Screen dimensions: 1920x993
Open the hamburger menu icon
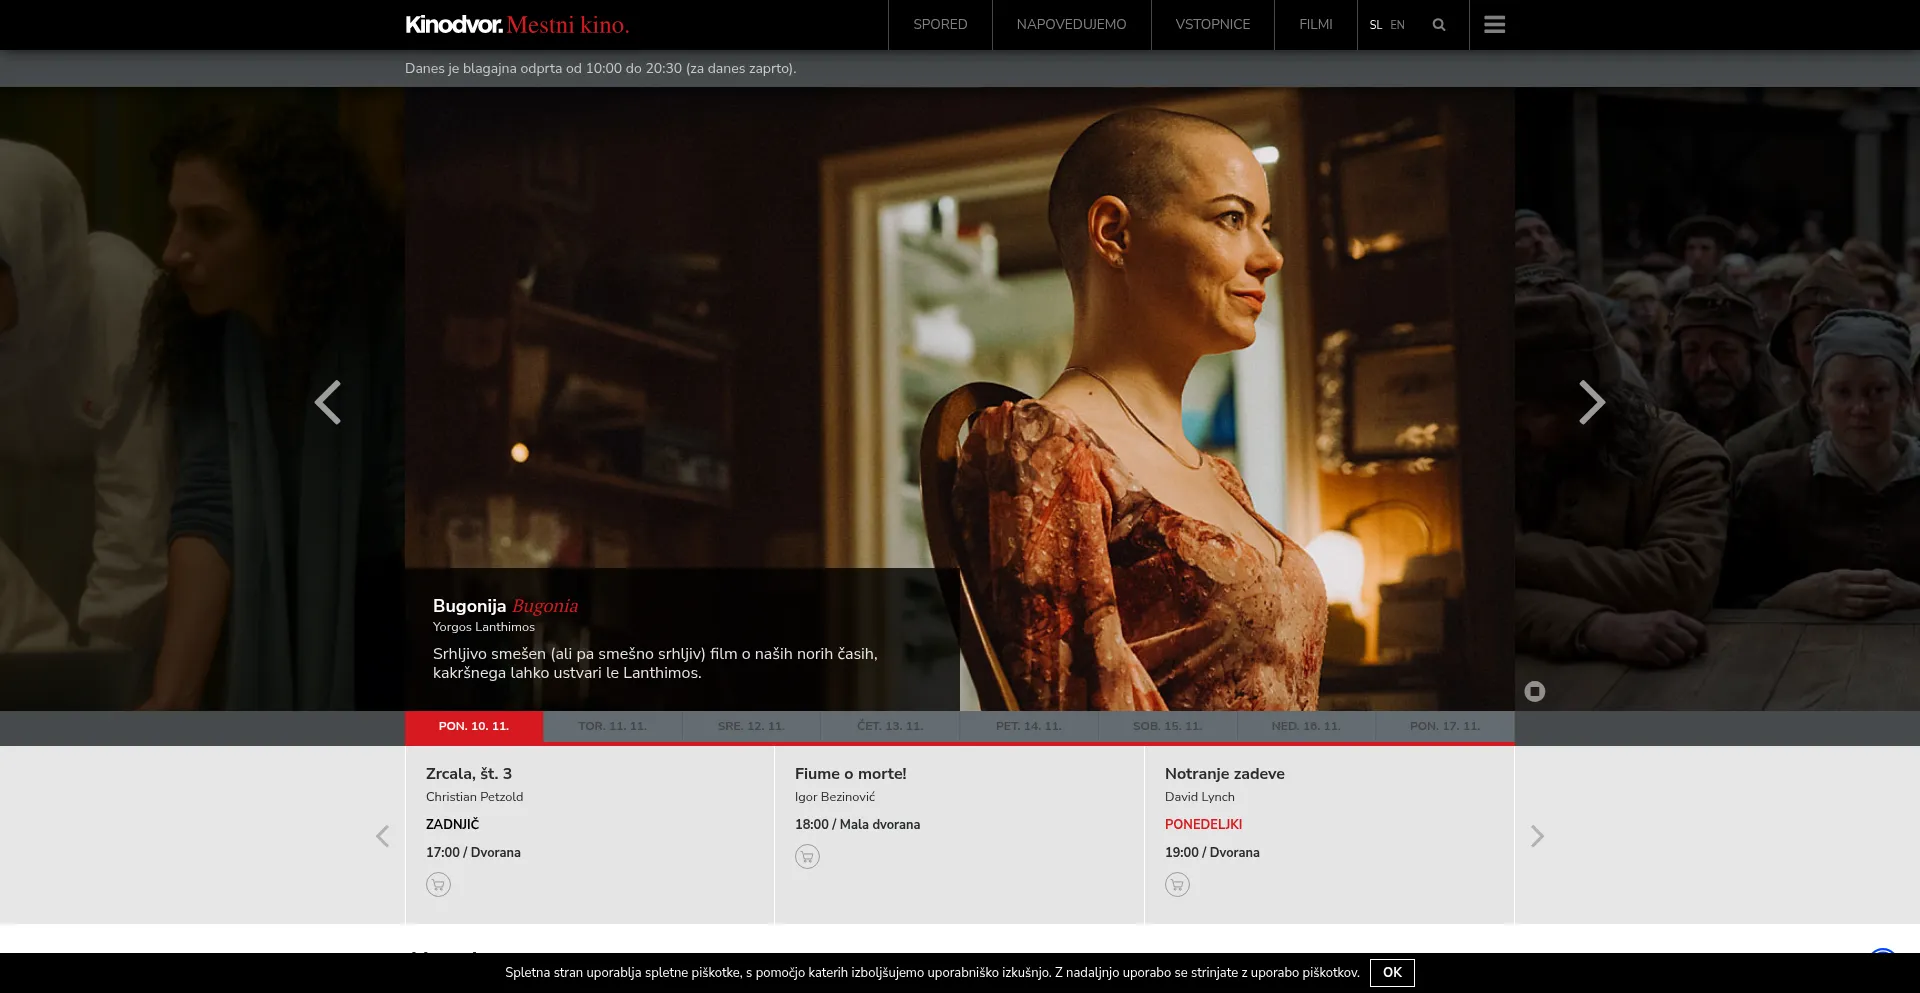1494,25
